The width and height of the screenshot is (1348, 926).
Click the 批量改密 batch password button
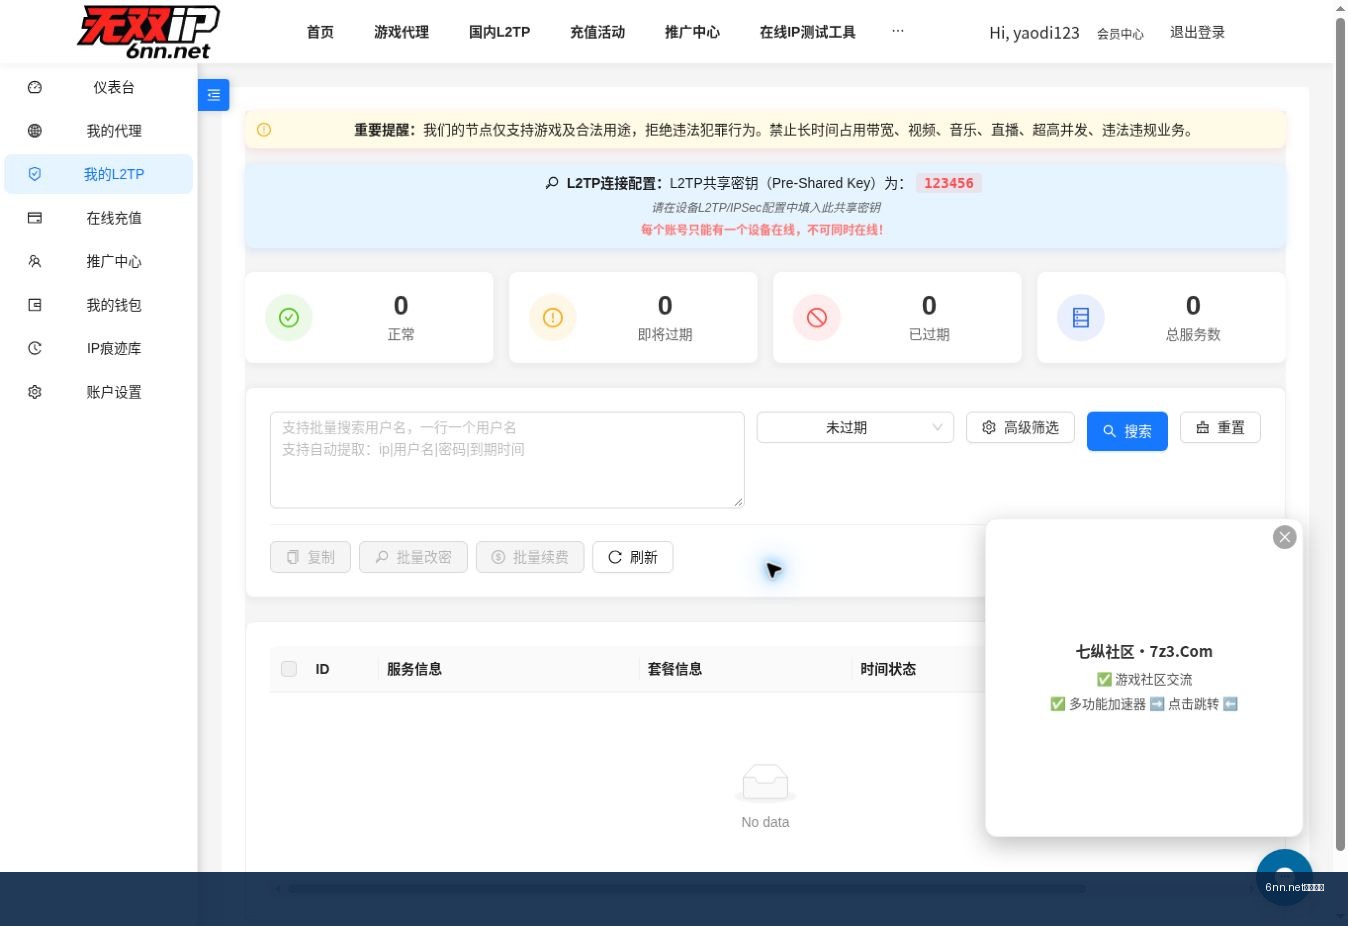[413, 557]
